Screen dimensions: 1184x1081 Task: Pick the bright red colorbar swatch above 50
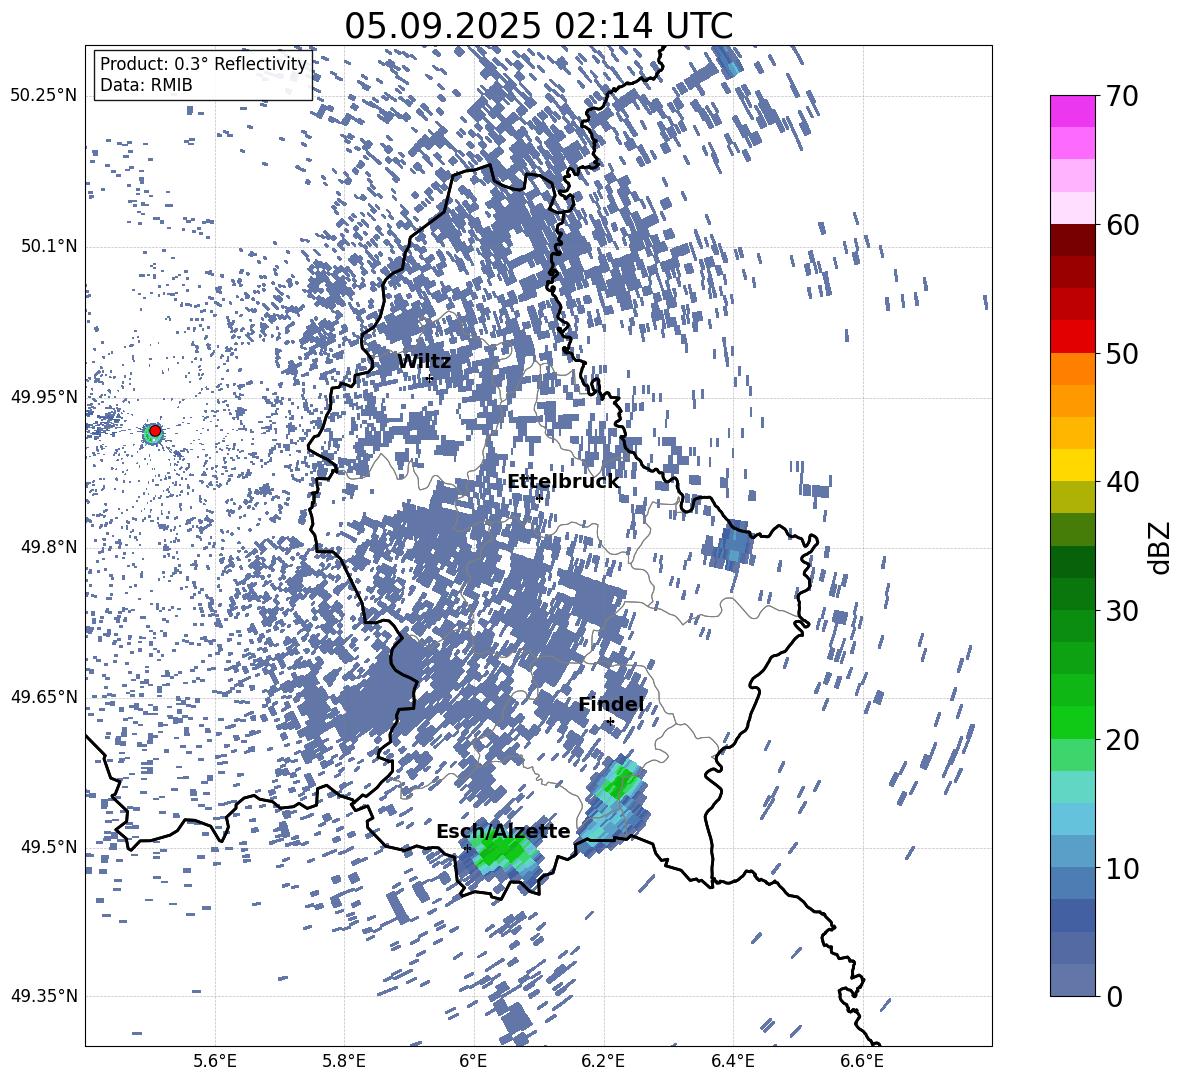pos(1072,337)
